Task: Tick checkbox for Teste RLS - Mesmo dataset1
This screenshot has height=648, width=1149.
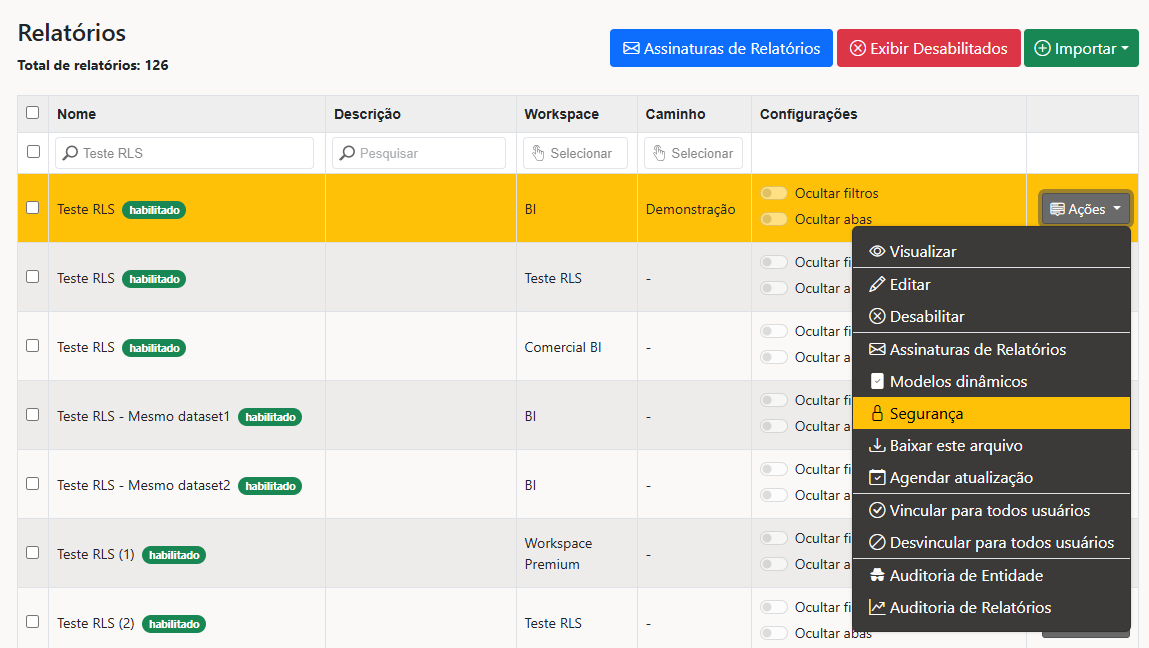Action: click(32, 415)
